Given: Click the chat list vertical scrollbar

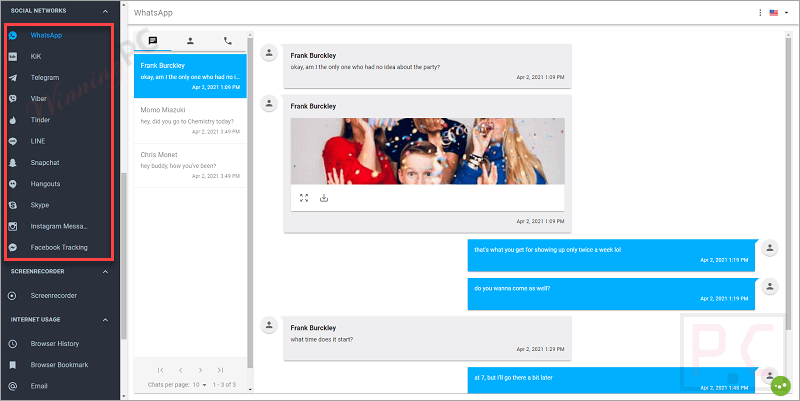Looking at the screenshot, I should pyautogui.click(x=250, y=200).
